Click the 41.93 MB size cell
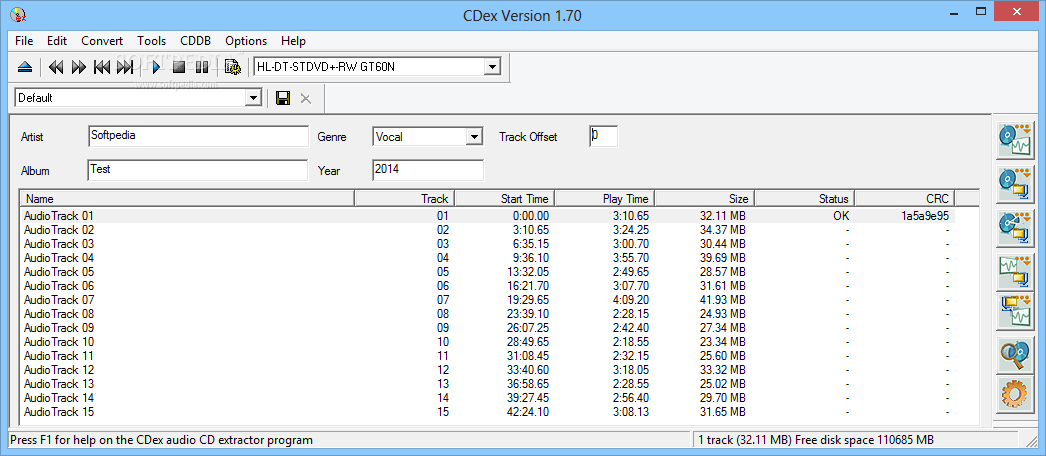Viewport: 1046px width, 456px height. (723, 300)
